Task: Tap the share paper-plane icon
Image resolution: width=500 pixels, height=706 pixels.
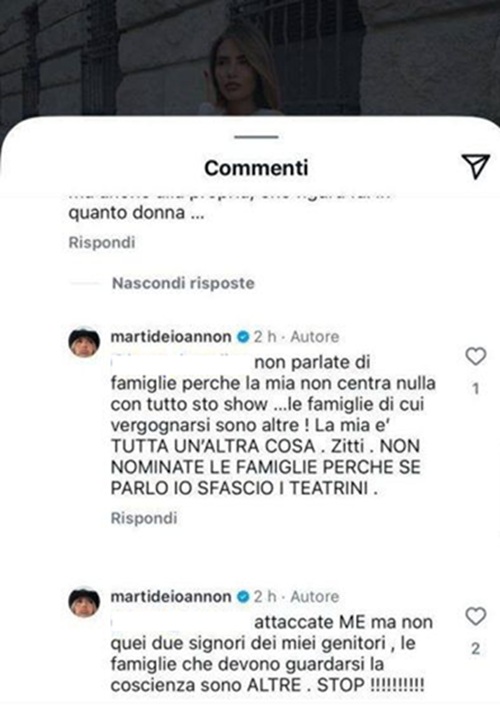Action: pyautogui.click(x=475, y=166)
